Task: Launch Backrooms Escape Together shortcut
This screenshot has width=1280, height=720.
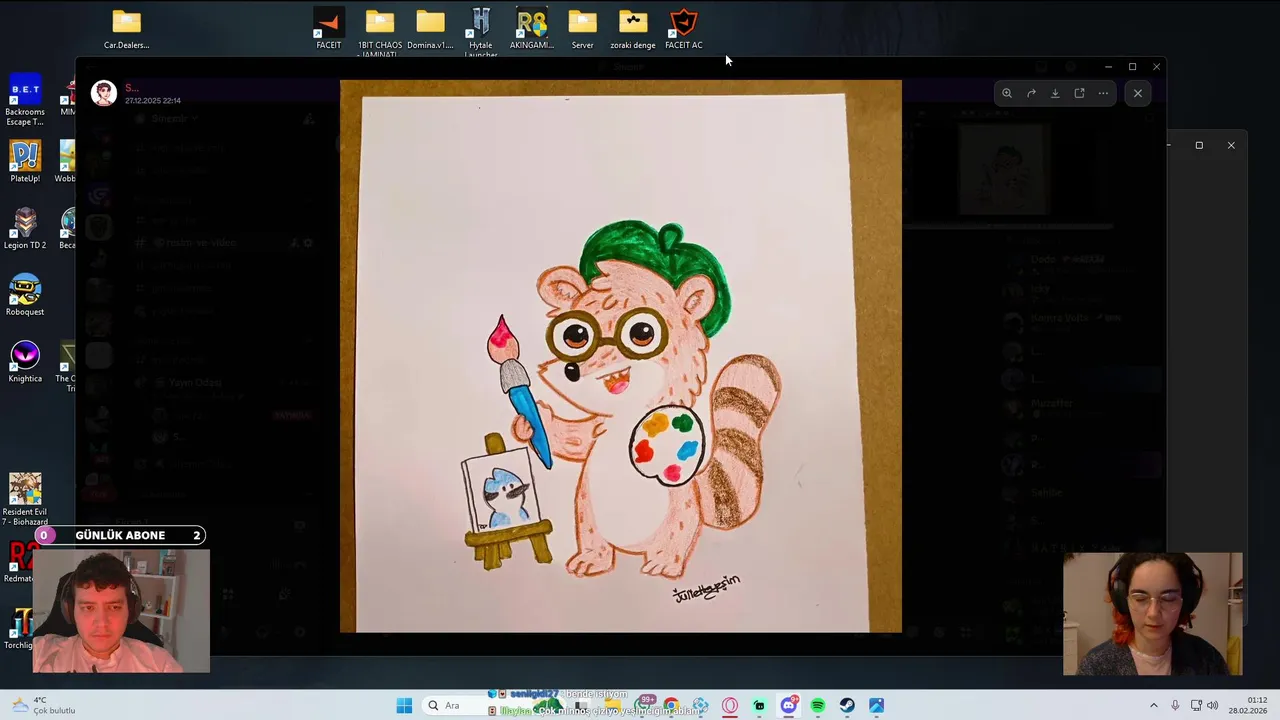Action: pos(25,100)
